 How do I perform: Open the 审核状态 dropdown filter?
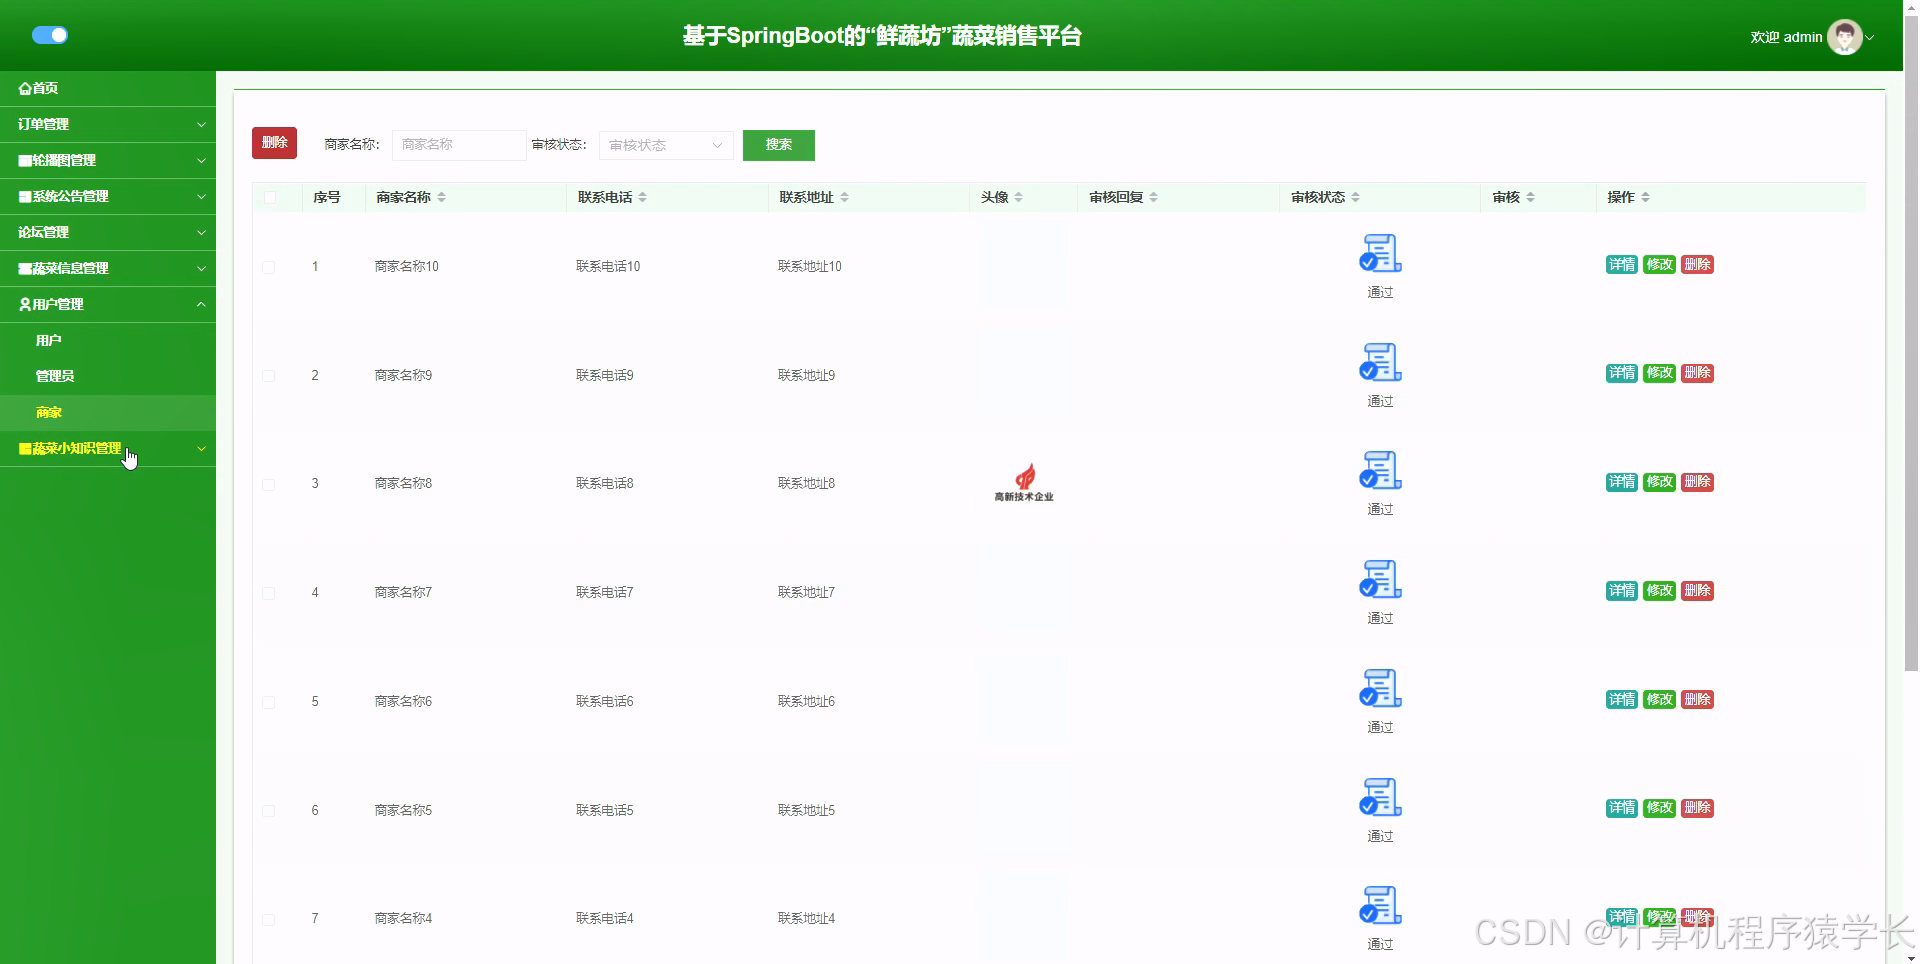point(665,145)
